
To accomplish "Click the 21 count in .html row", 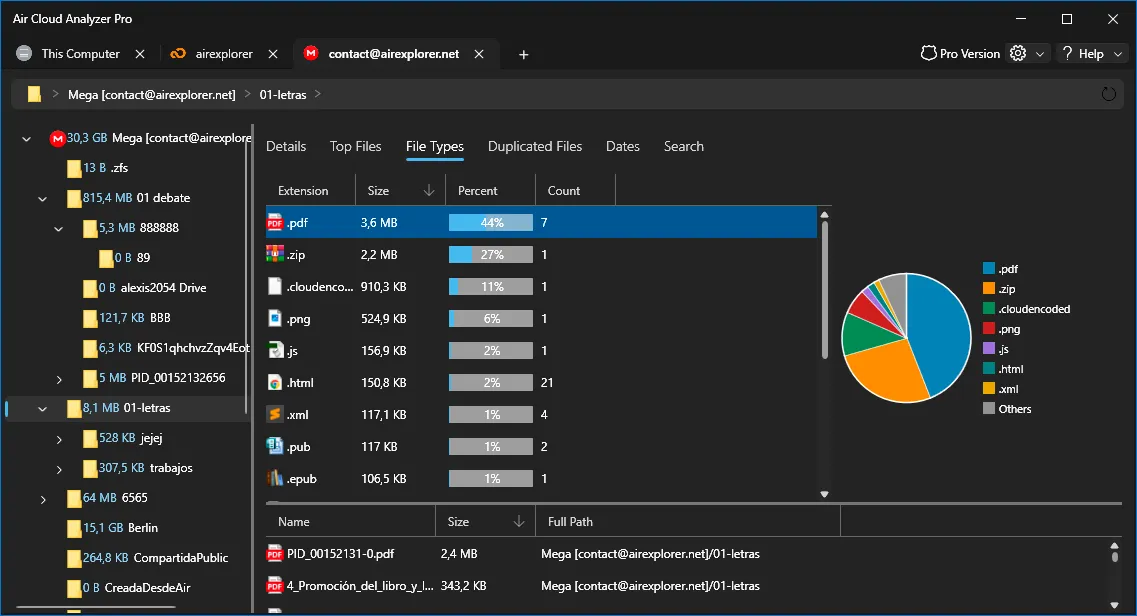I will 547,382.
